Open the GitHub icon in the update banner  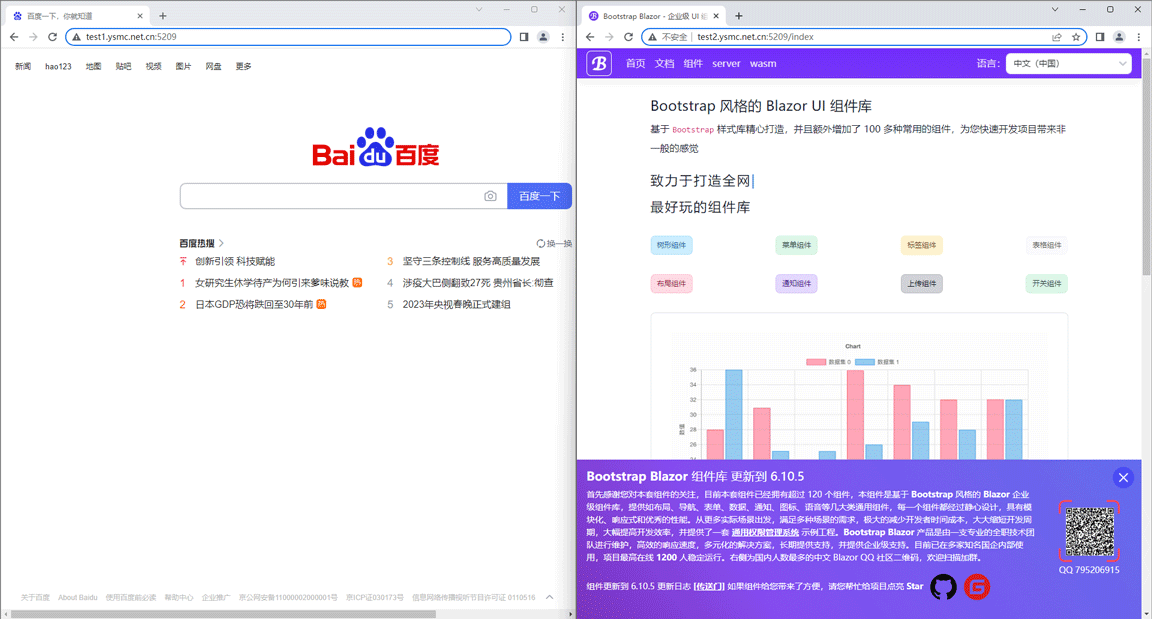[x=943, y=587]
